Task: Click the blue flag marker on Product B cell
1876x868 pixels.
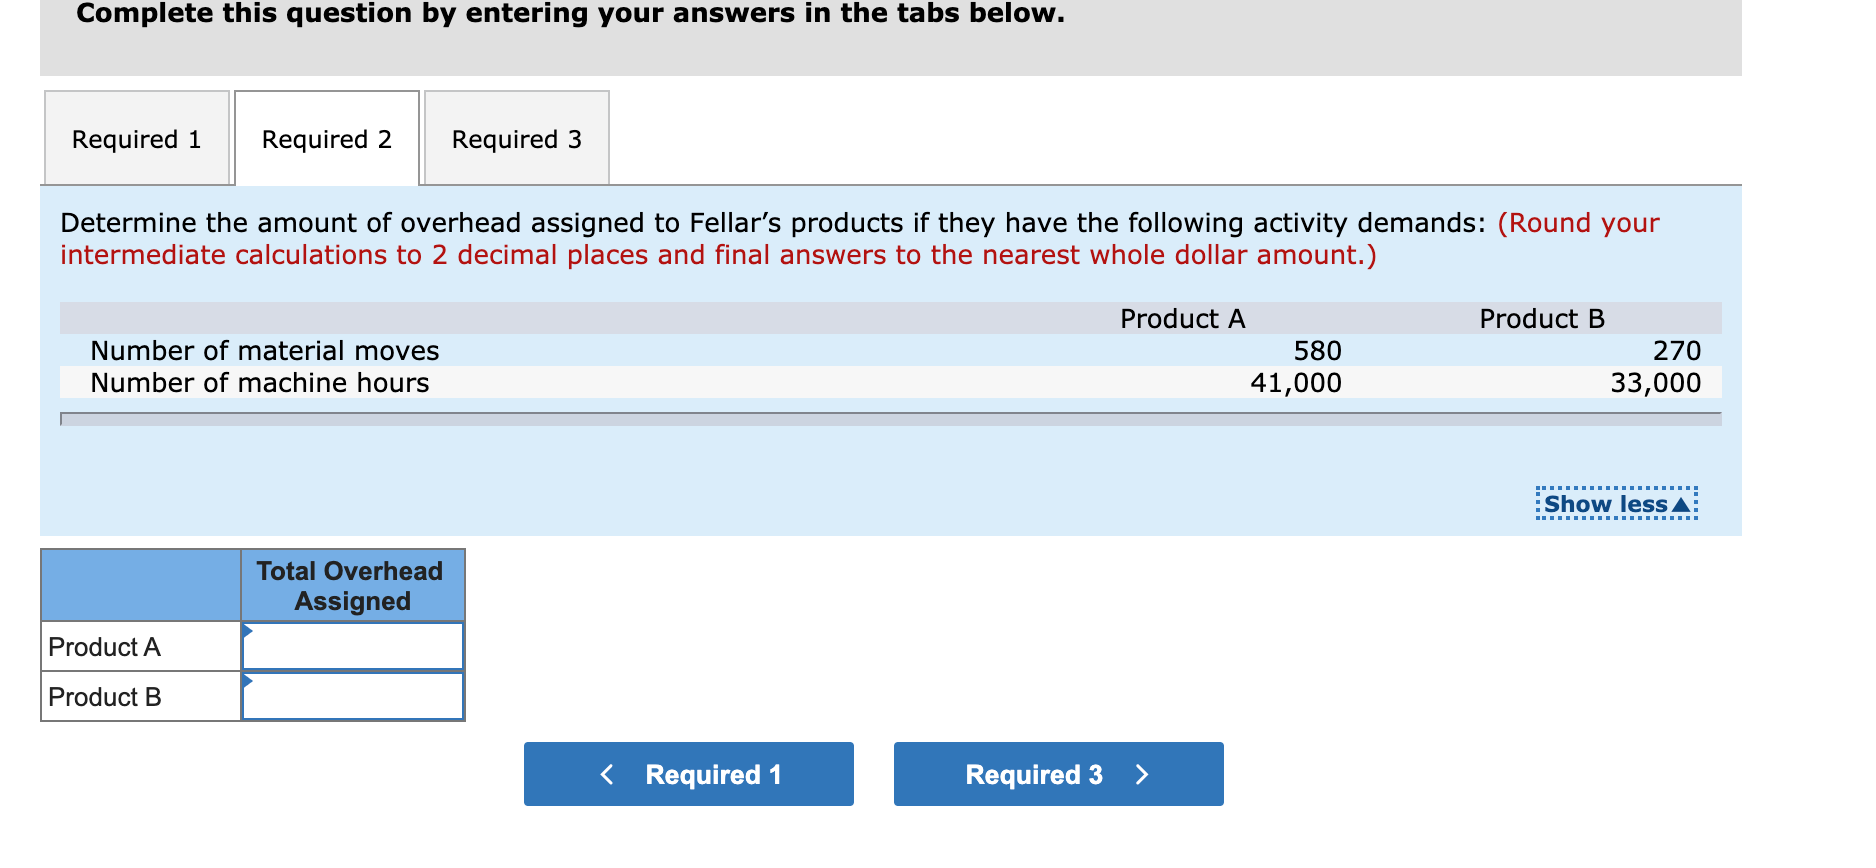Action: tap(246, 682)
